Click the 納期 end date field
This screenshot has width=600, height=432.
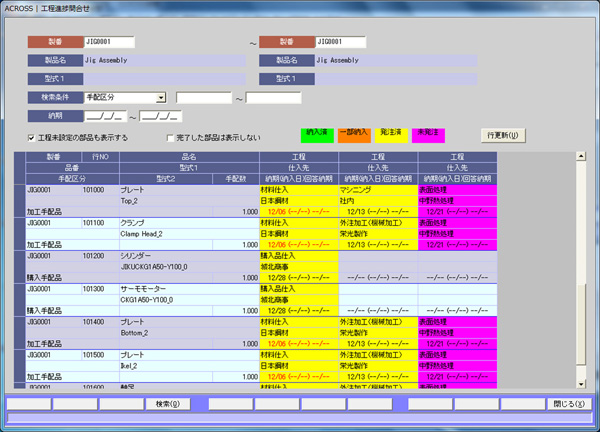pos(161,116)
